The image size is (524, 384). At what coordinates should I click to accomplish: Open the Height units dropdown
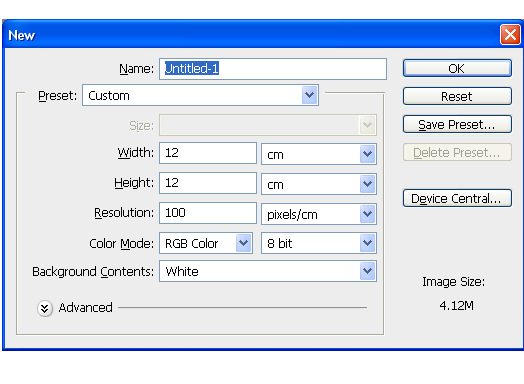pos(318,184)
